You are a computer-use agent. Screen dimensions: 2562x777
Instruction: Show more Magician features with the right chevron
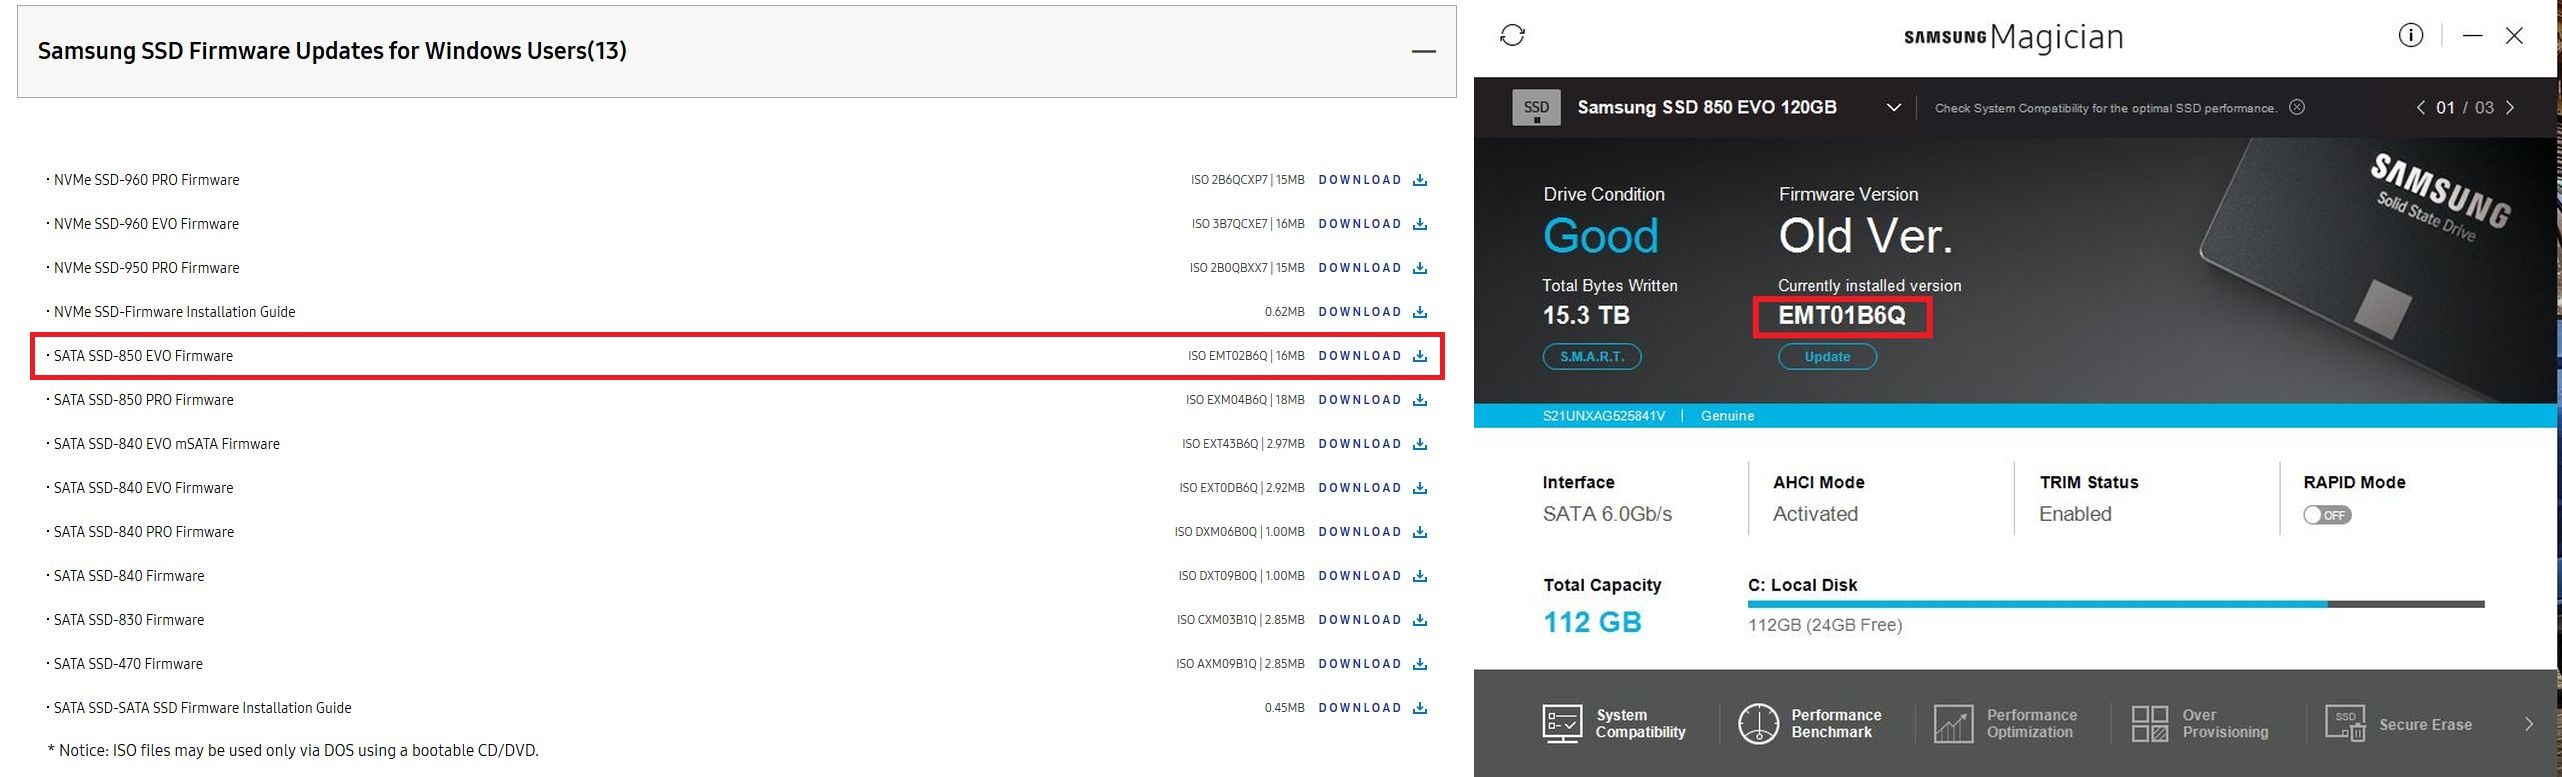2529,724
